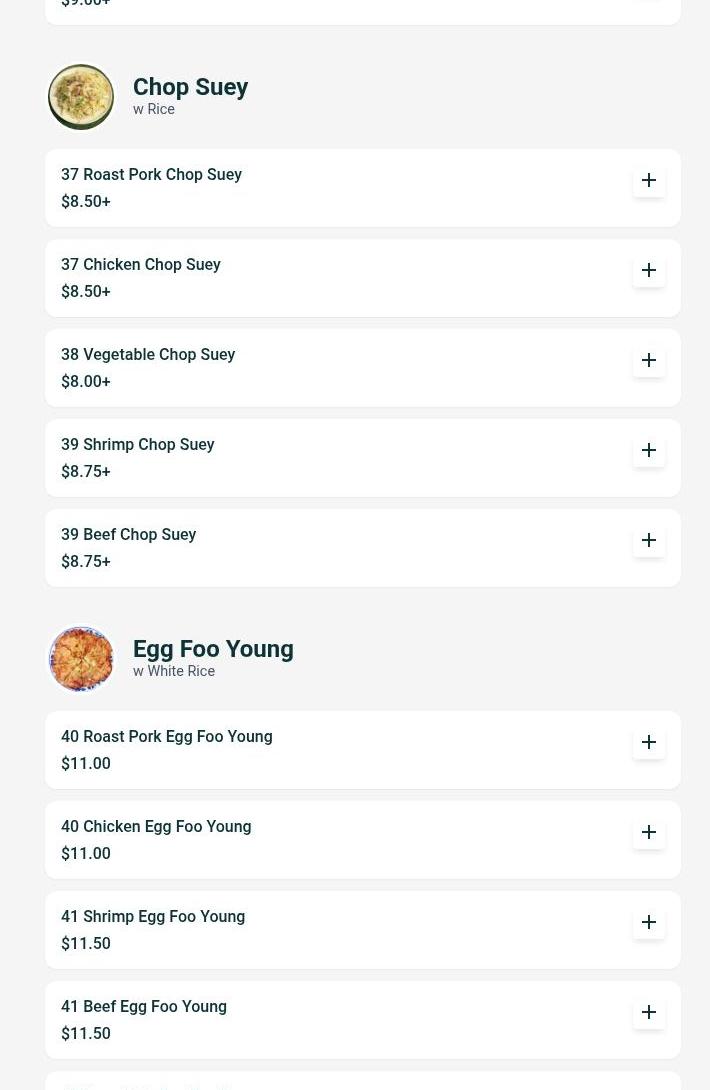Image resolution: width=710 pixels, height=1090 pixels.
Task: Click the $11.50 price of Beef Egg Foo Young
Action: [86, 1033]
